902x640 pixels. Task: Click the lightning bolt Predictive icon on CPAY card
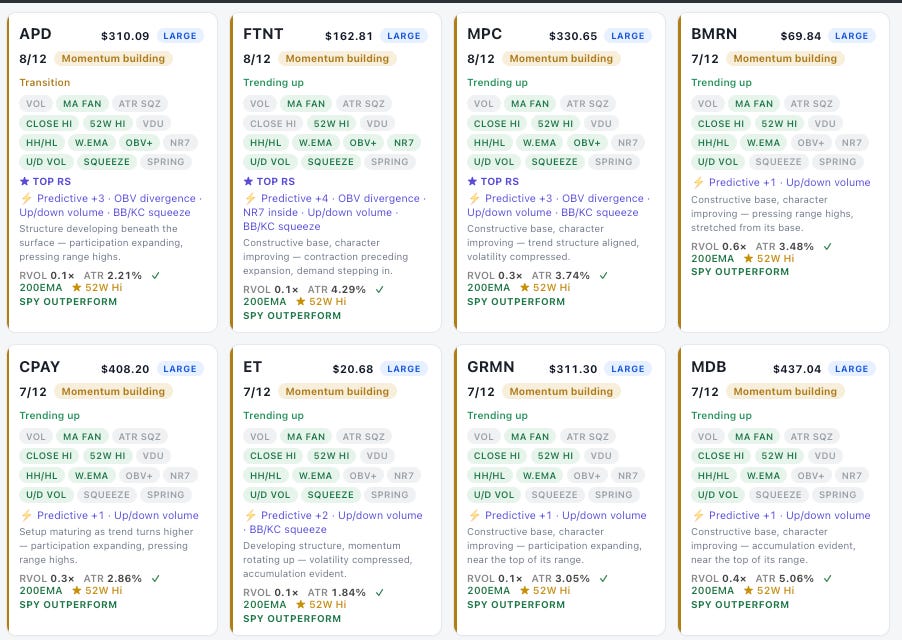(26, 515)
